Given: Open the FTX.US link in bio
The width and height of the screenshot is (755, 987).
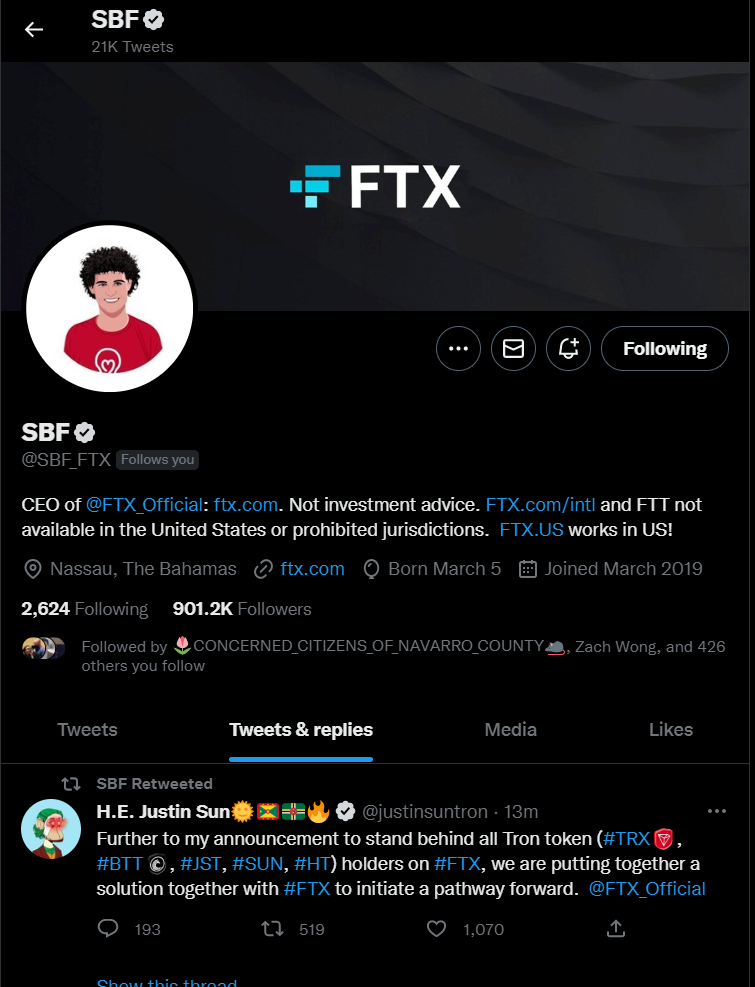Looking at the screenshot, I should tap(531, 530).
